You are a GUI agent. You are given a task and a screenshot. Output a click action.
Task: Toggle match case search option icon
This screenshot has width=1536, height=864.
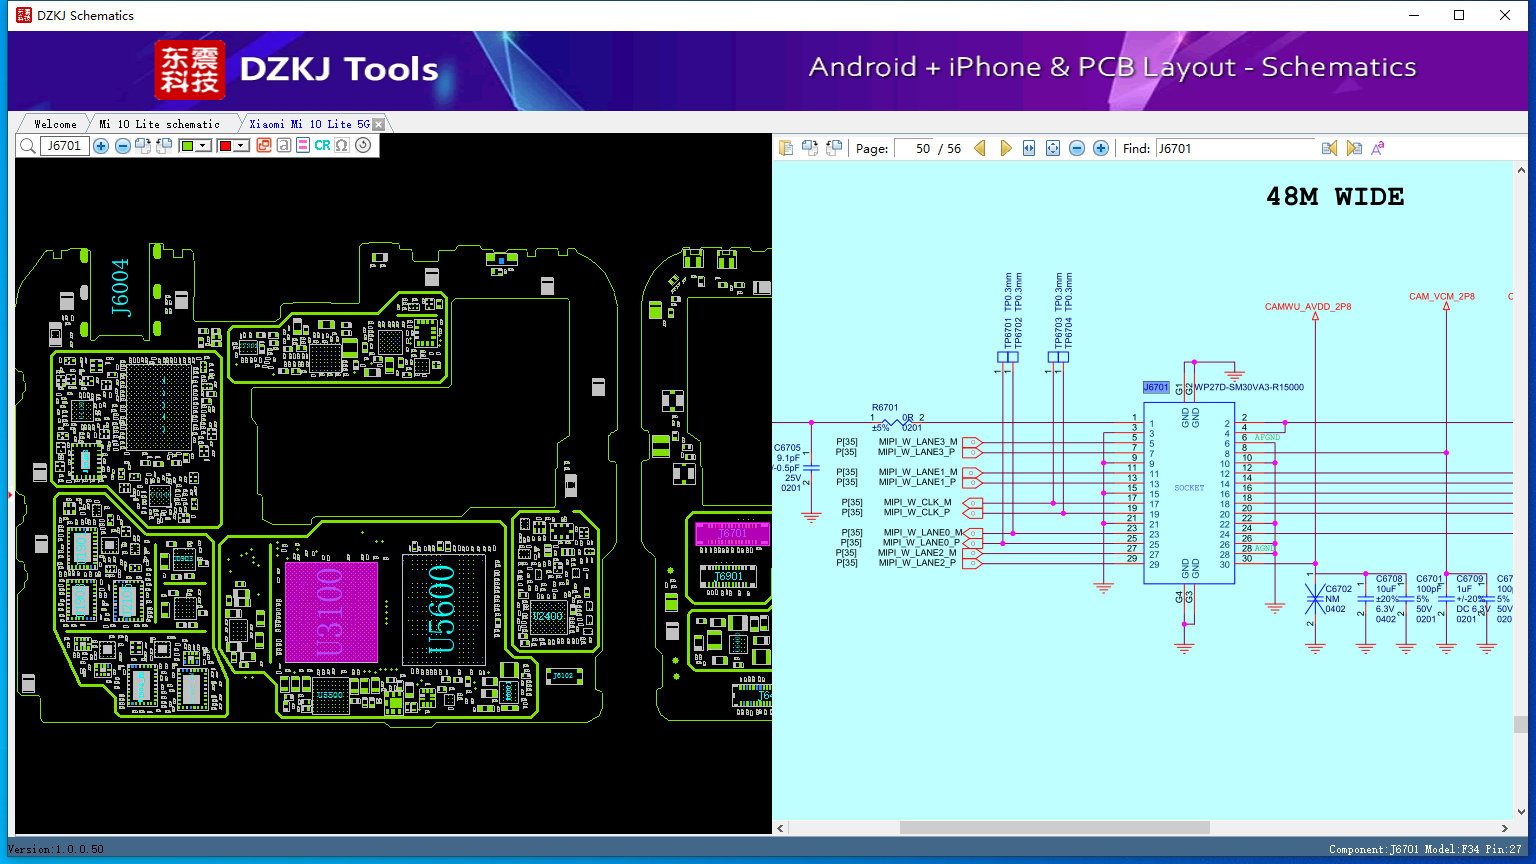point(1378,148)
